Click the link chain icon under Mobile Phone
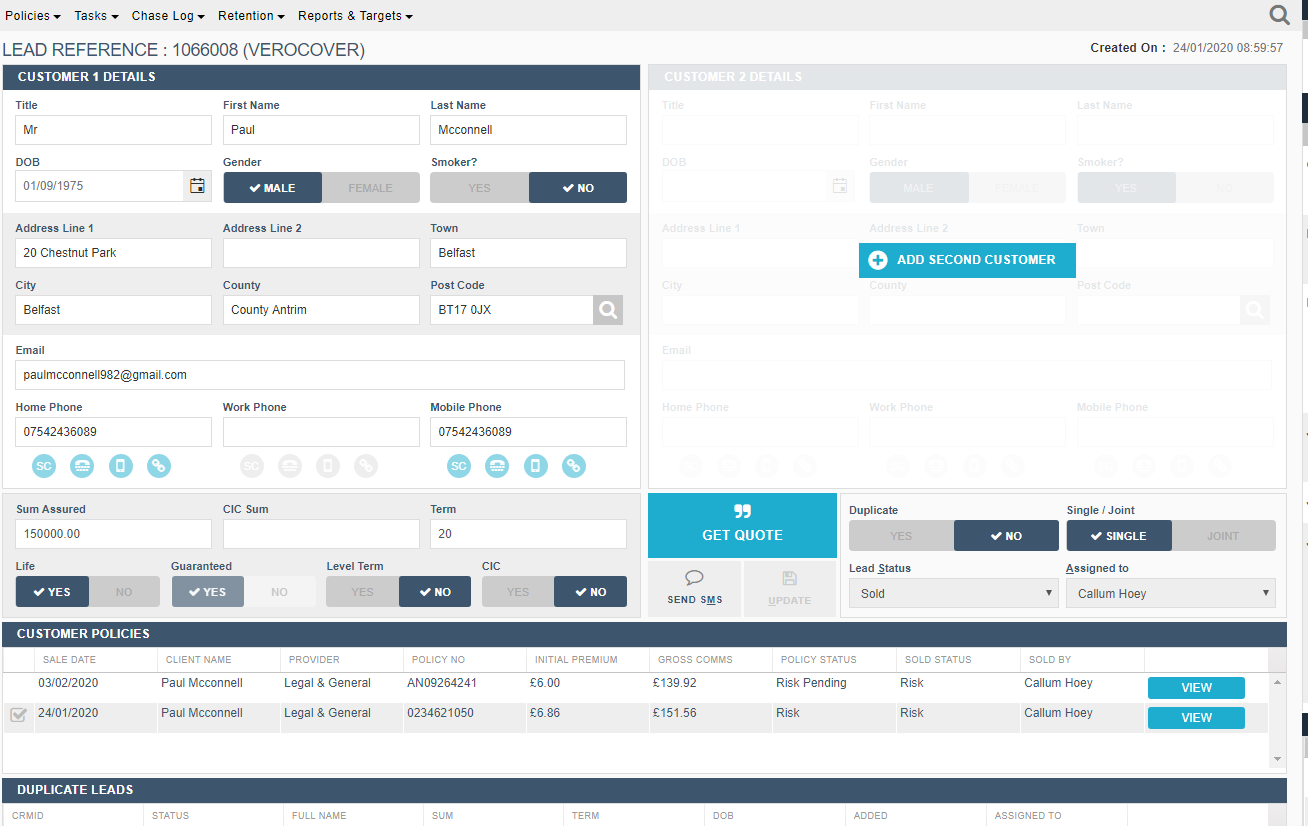This screenshot has width=1308, height=826. click(x=573, y=466)
